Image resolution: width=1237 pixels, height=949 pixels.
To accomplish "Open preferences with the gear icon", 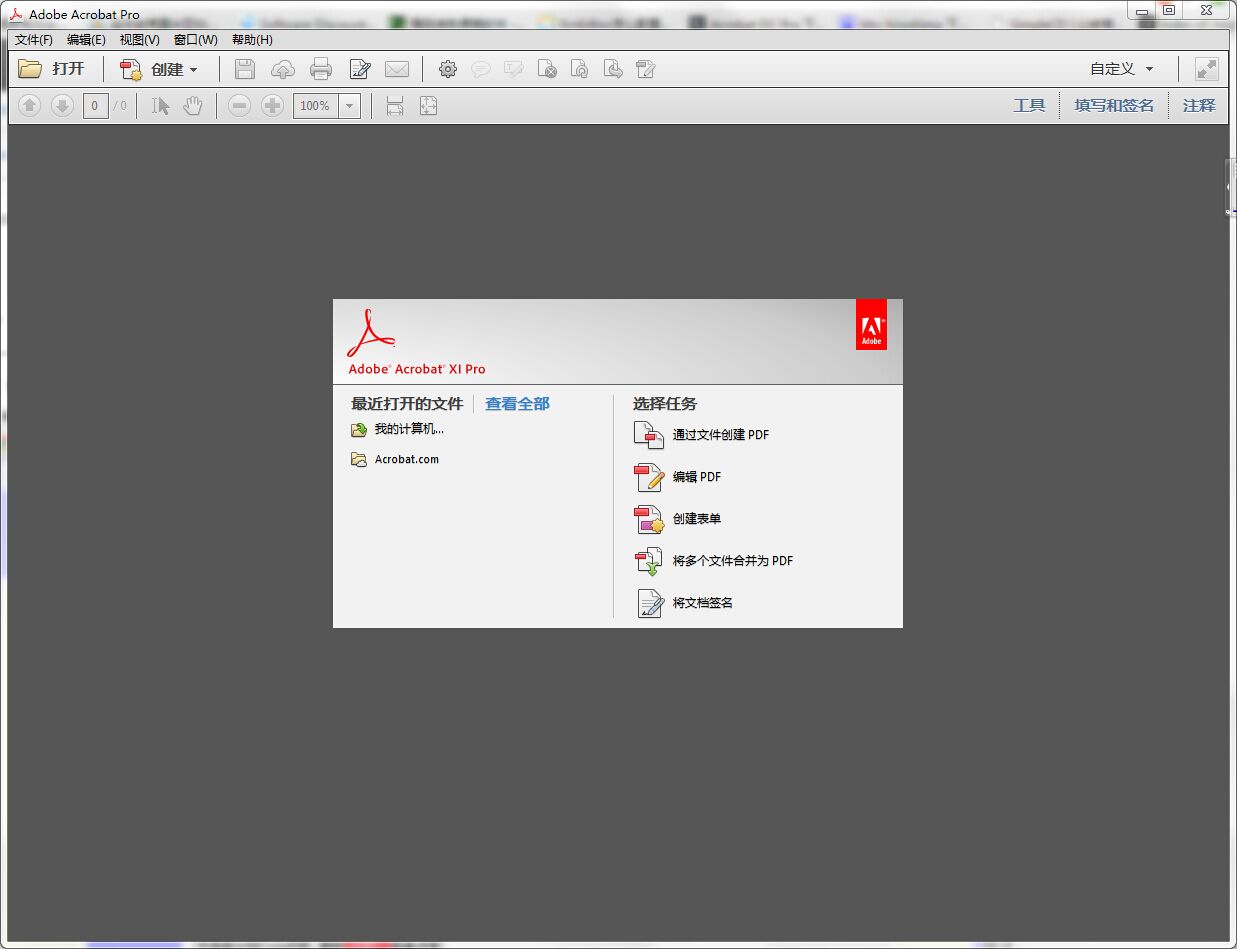I will (448, 69).
